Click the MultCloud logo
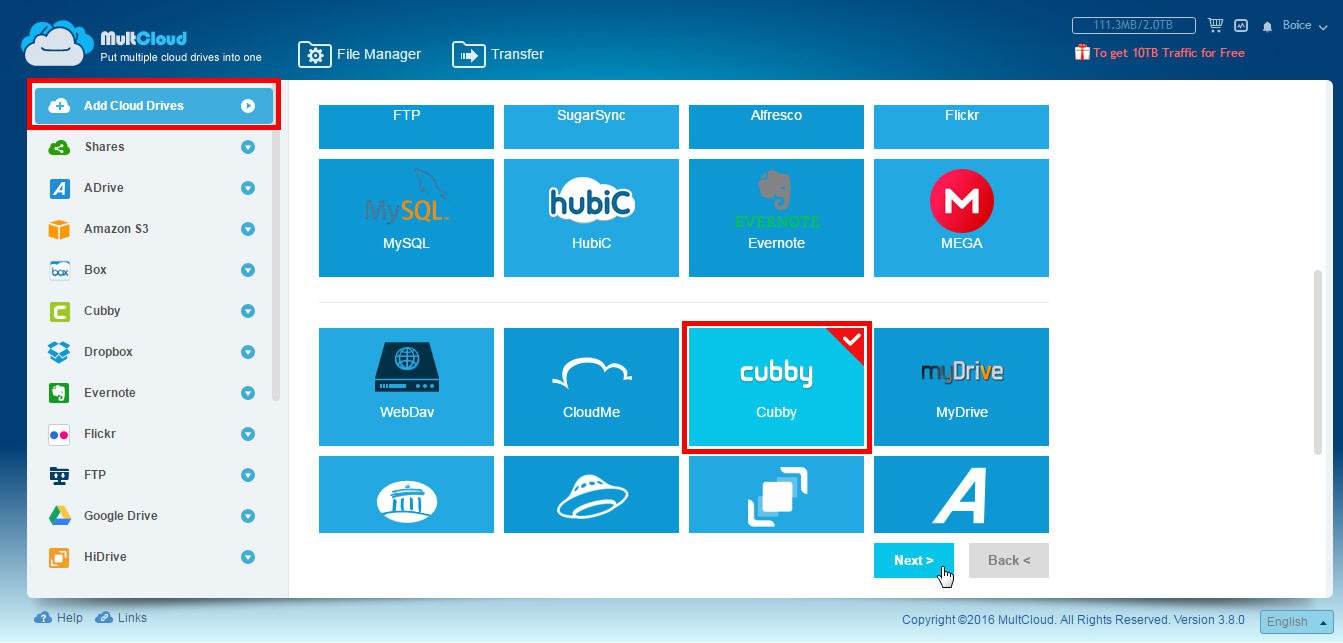This screenshot has height=643, width=1343. (141, 44)
